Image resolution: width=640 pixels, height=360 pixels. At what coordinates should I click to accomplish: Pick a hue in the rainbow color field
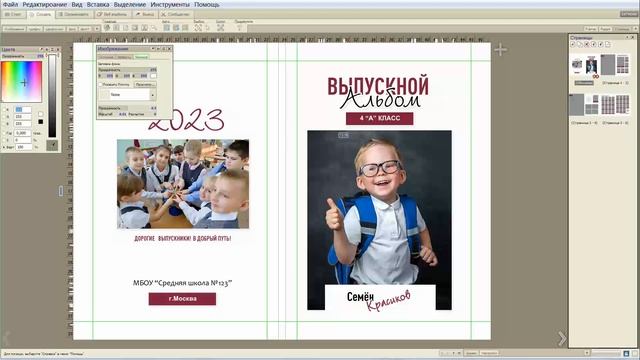pyautogui.click(x=22, y=82)
